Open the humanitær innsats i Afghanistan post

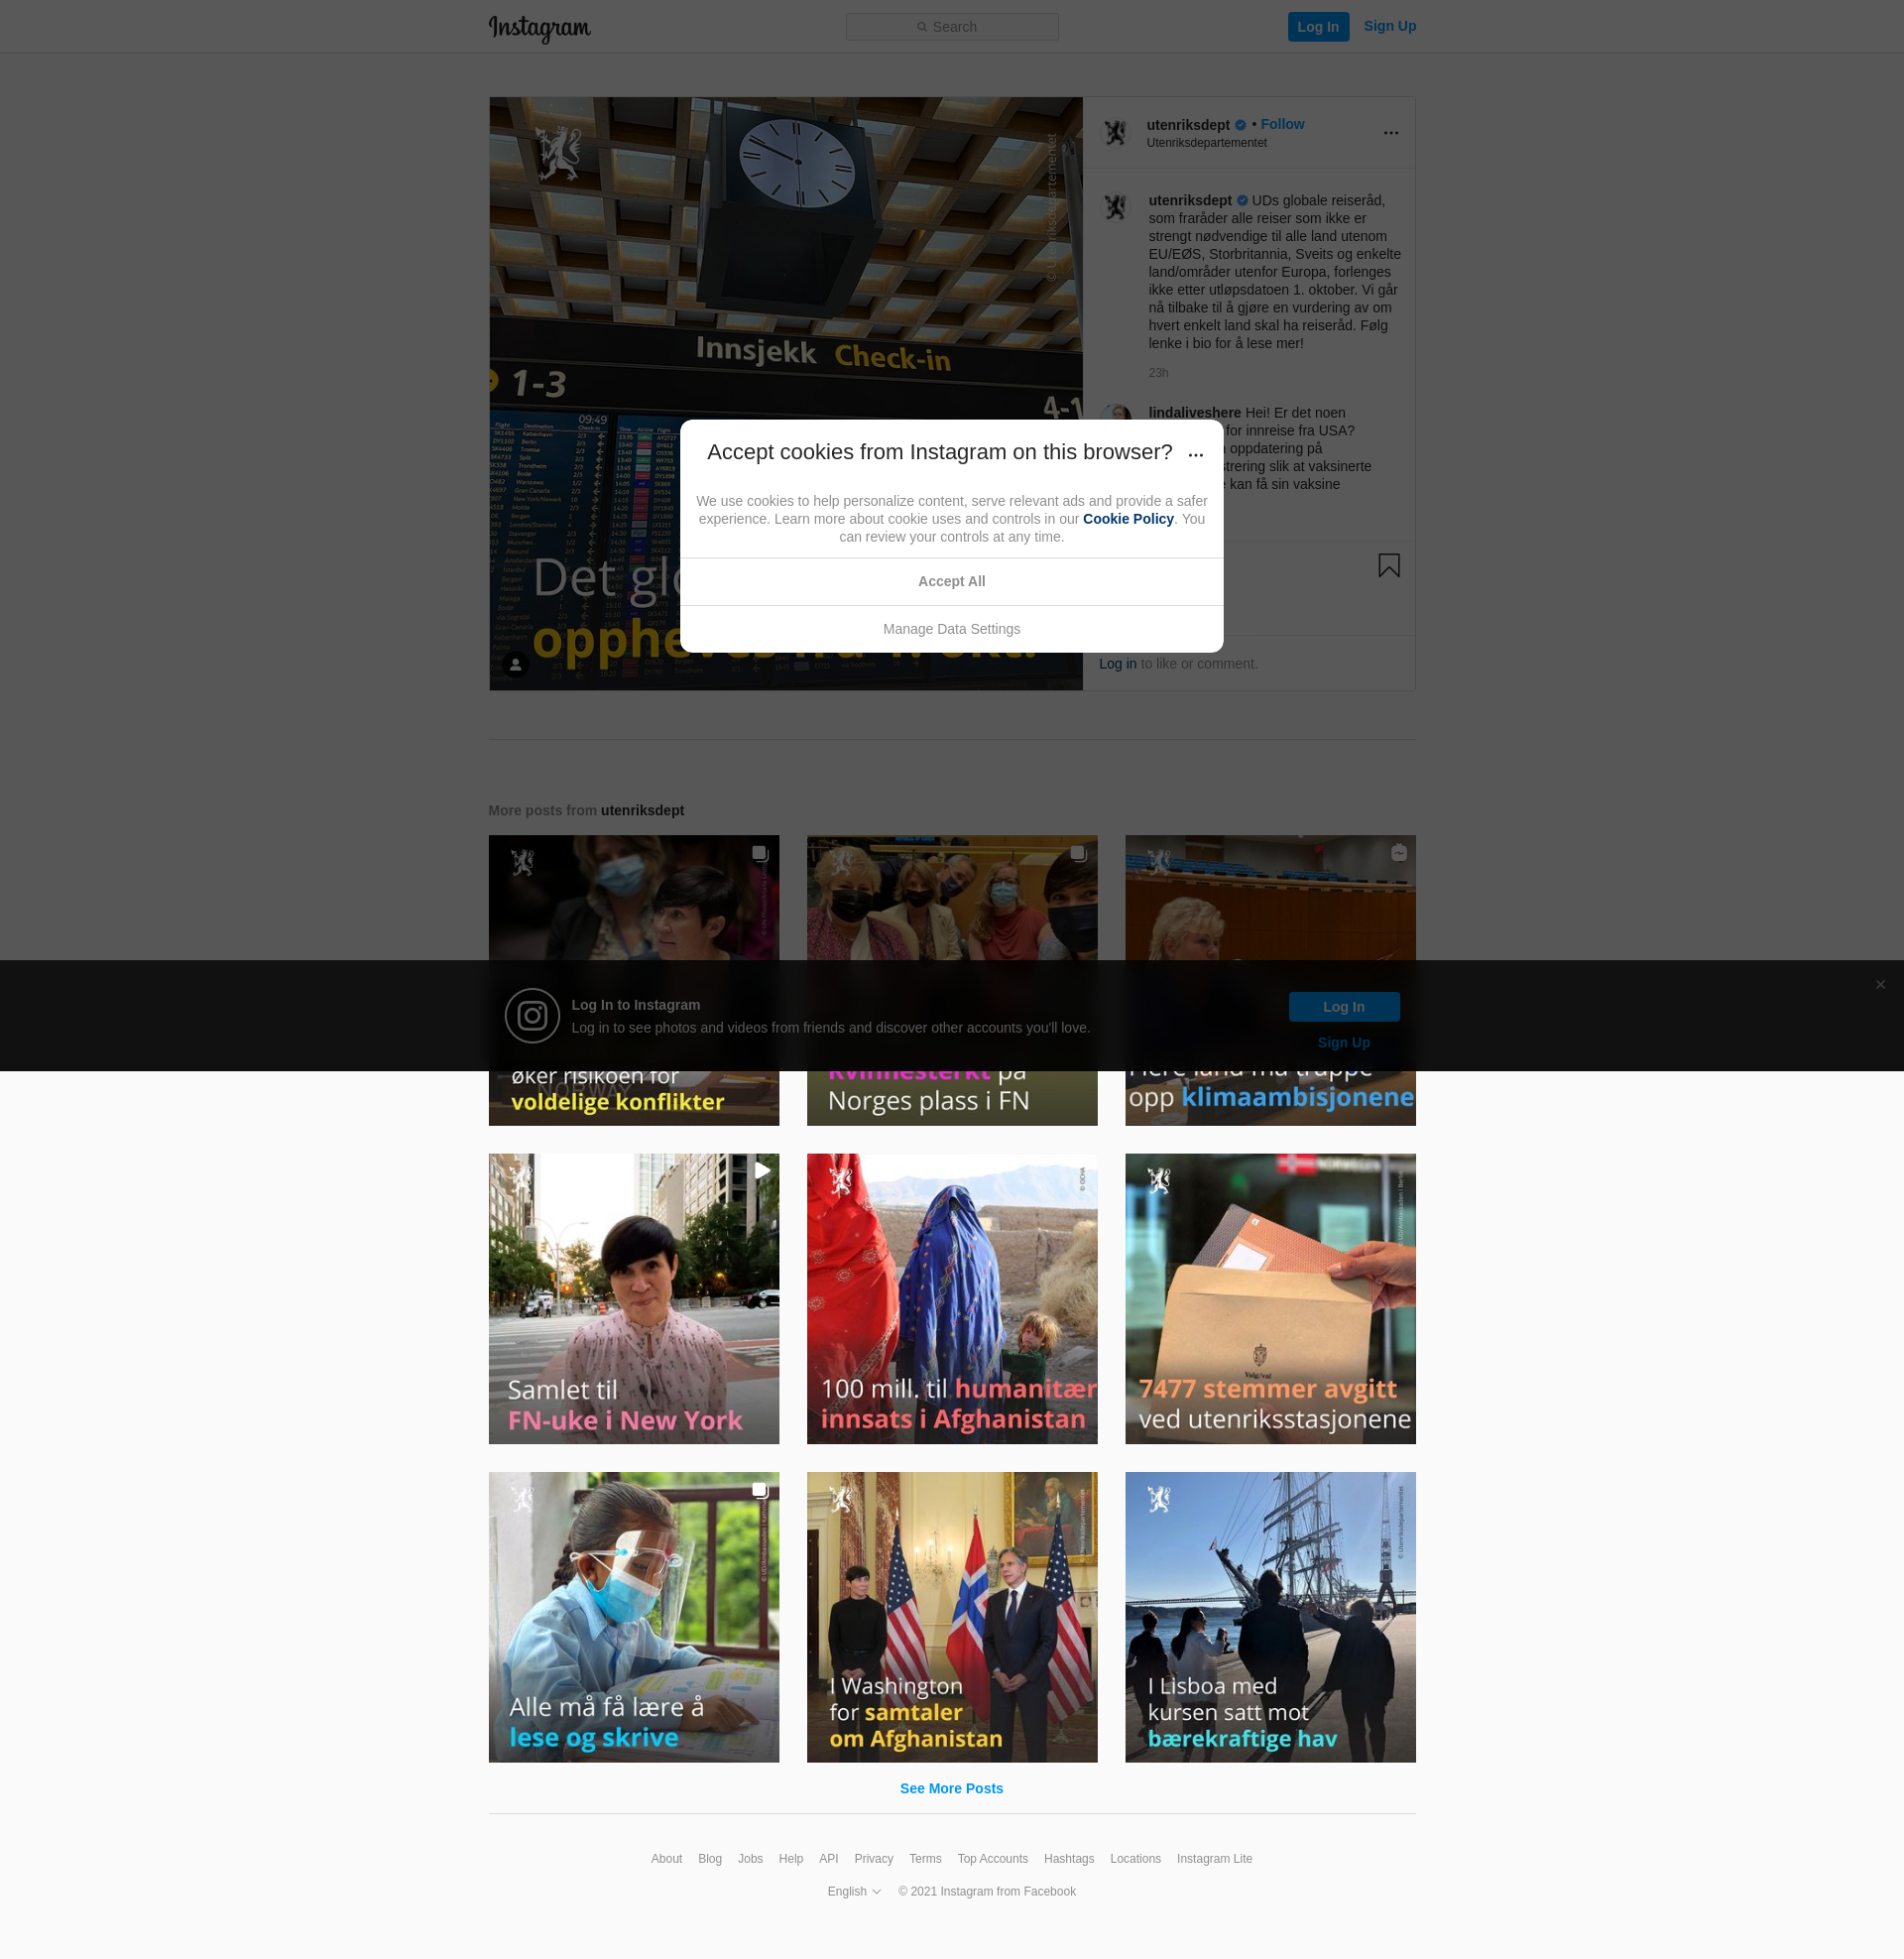(x=951, y=1299)
